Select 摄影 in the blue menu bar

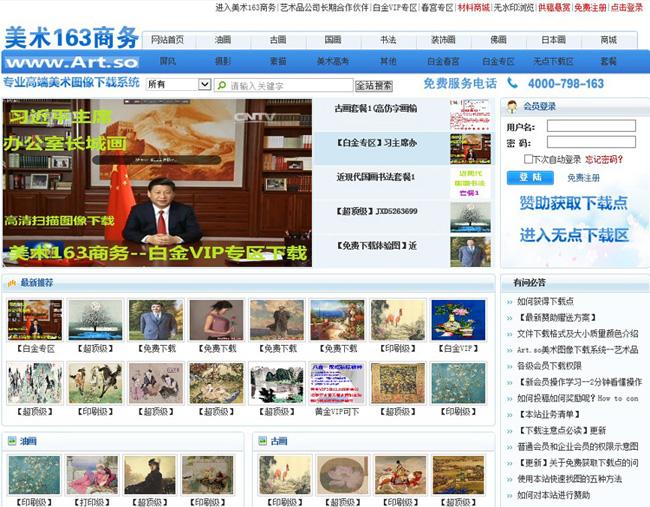click(x=223, y=61)
